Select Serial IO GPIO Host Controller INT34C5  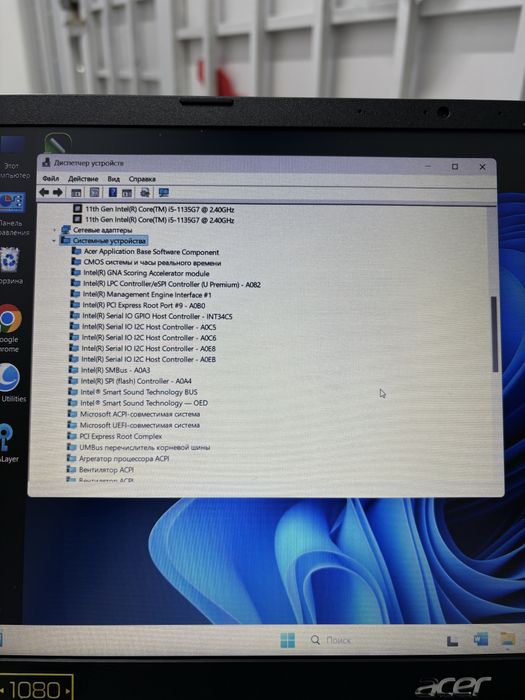point(157,316)
